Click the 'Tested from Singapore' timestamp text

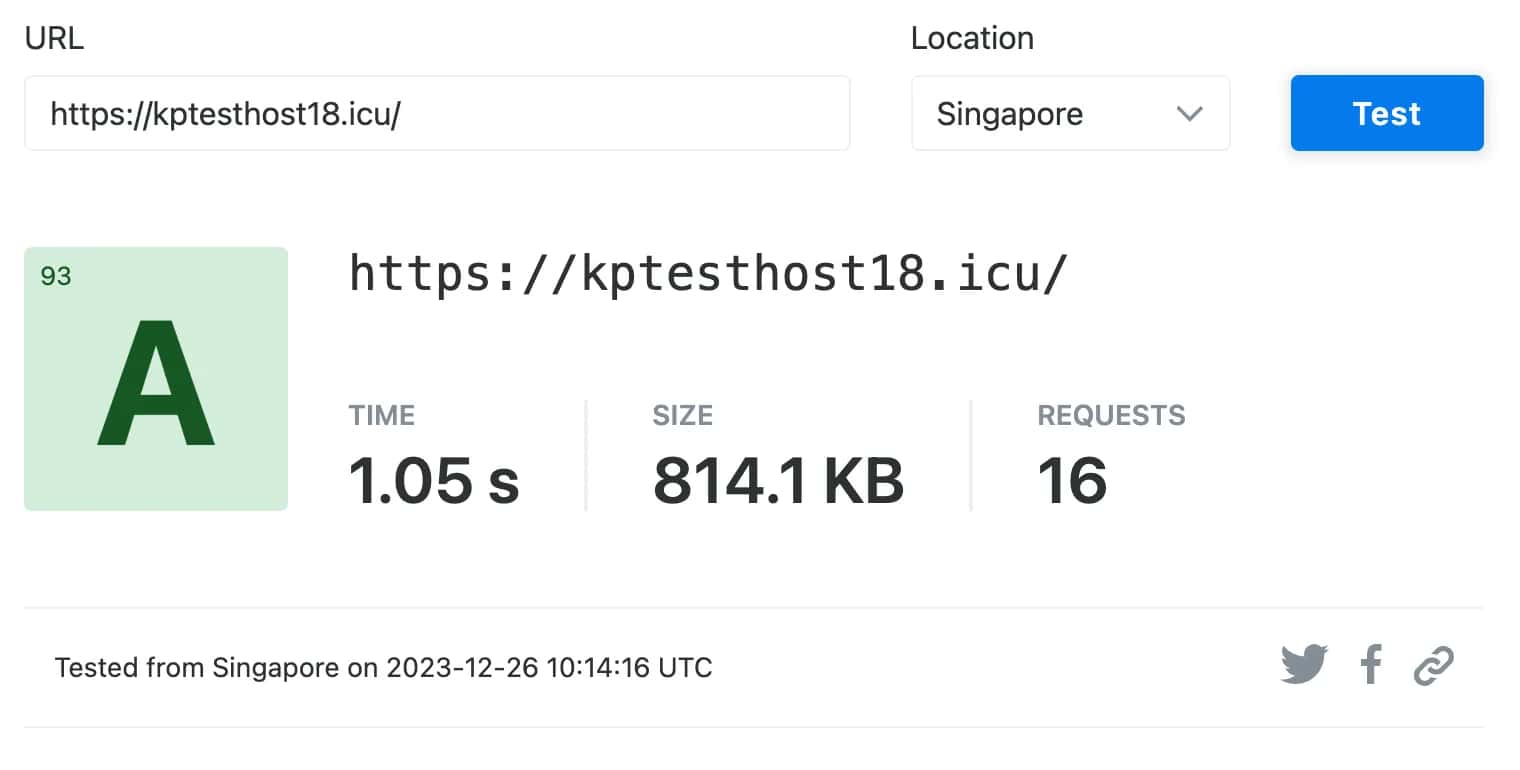click(383, 667)
